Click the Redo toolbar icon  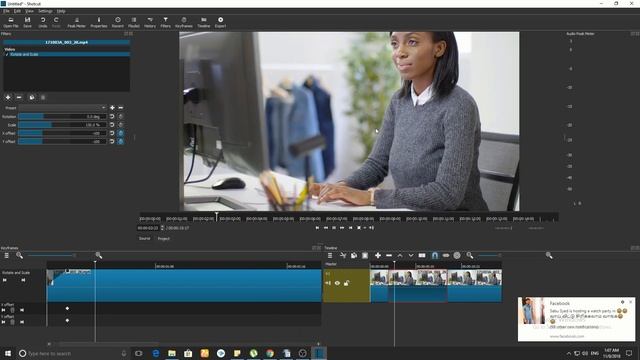click(x=56, y=22)
